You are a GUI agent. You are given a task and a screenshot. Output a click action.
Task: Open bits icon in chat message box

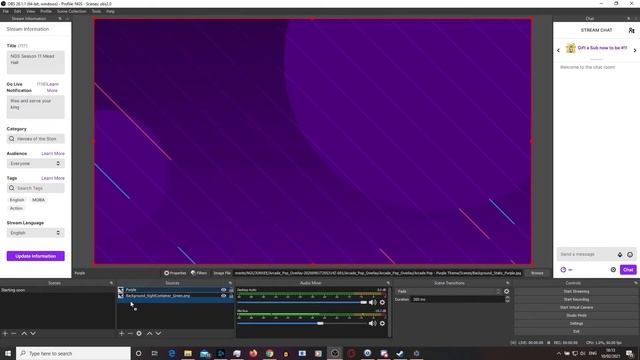click(x=620, y=254)
